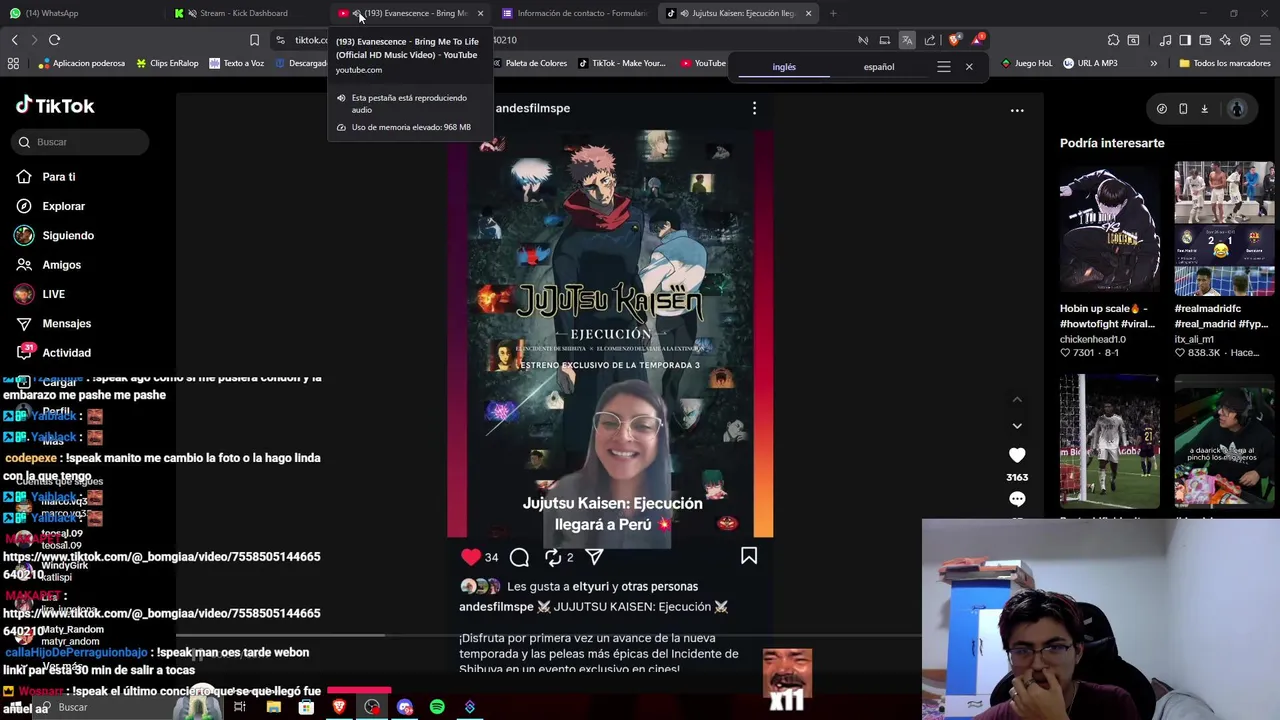Open the "TikTok - Make Your..." bookmark

click(x=621, y=63)
